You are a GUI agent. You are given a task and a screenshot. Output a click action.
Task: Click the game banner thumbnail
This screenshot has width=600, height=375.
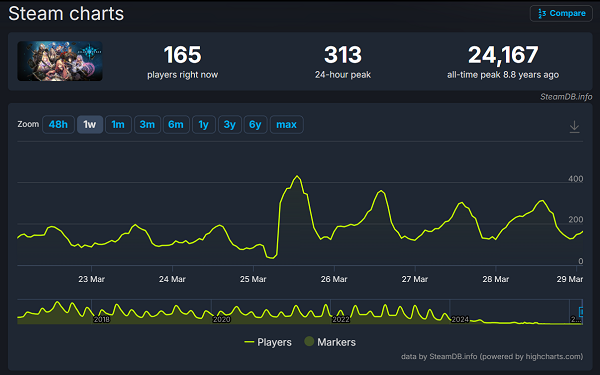pyautogui.click(x=60, y=61)
